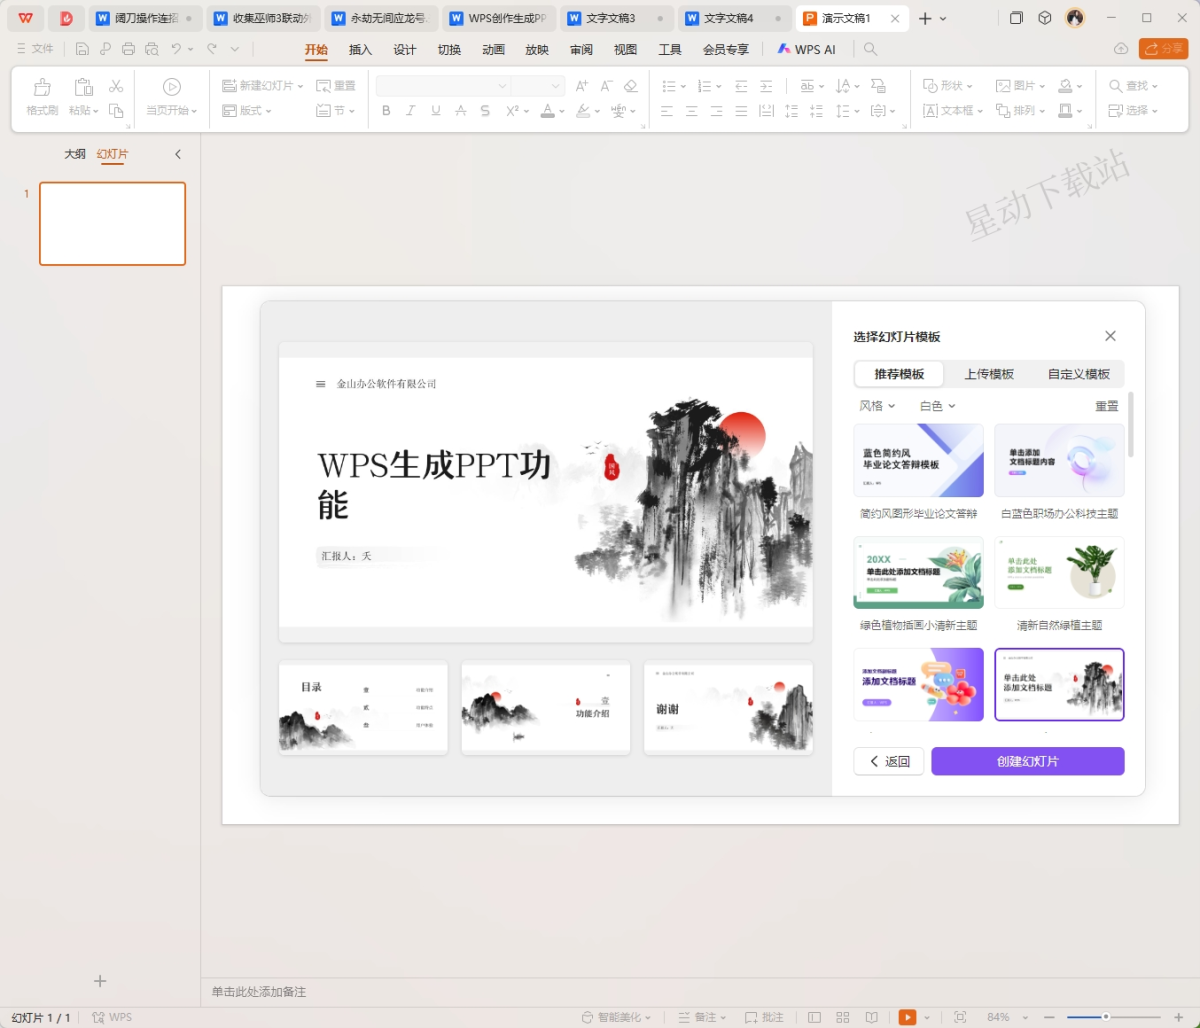Select the 简约风图形毕业论文答辩 template thumbnail
The image size is (1200, 1028).
pyautogui.click(x=918, y=460)
